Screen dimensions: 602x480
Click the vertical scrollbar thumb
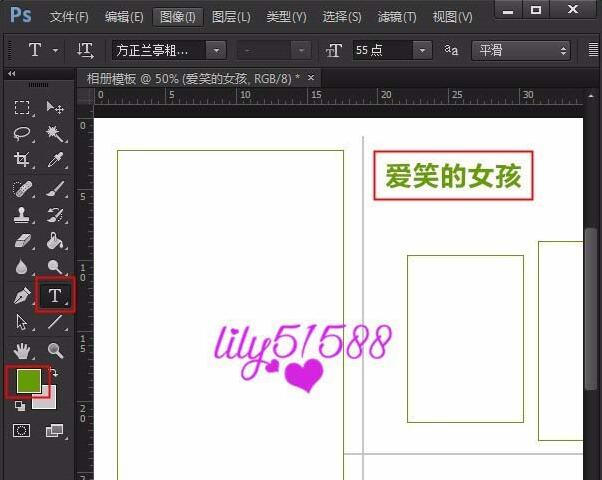coord(590,309)
